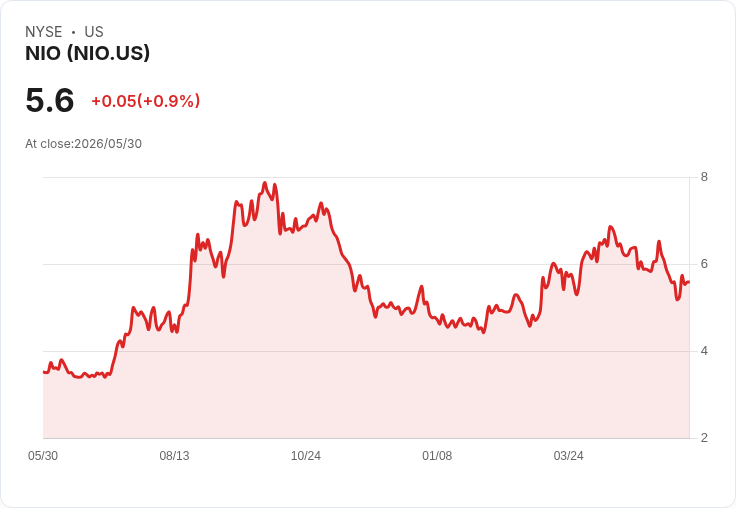Image resolution: width=736 pixels, height=508 pixels.
Task: Click the 08/13 x-axis date label
Action: pos(174,456)
